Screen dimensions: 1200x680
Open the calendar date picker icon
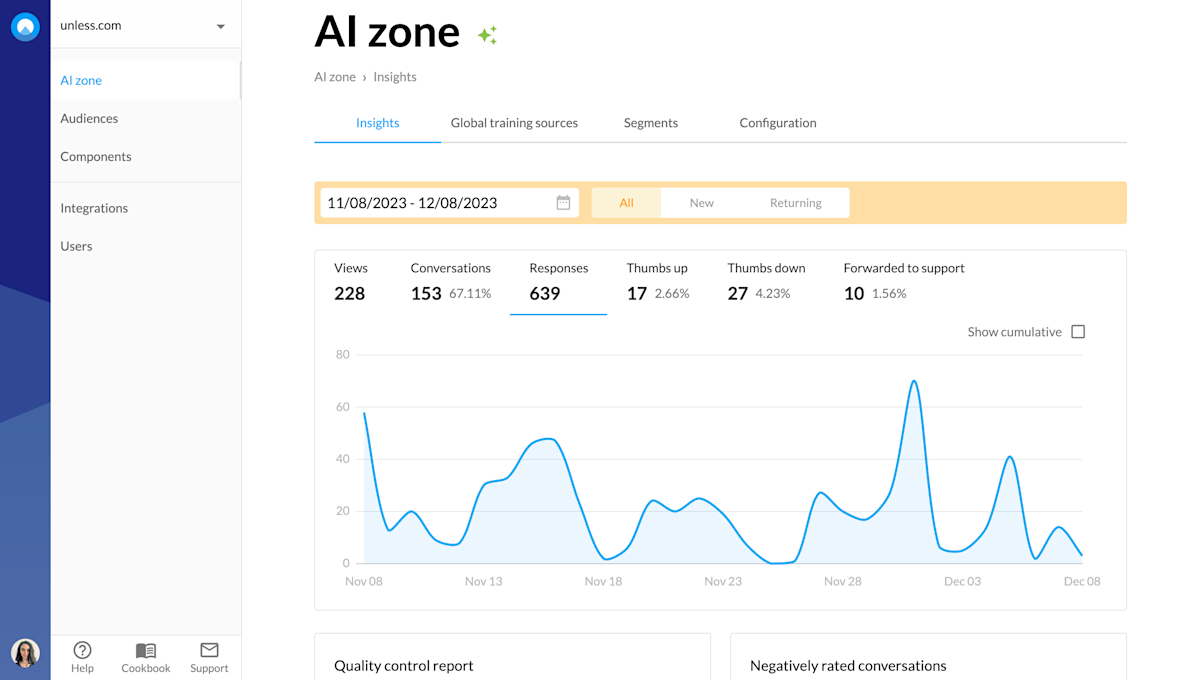coord(563,202)
